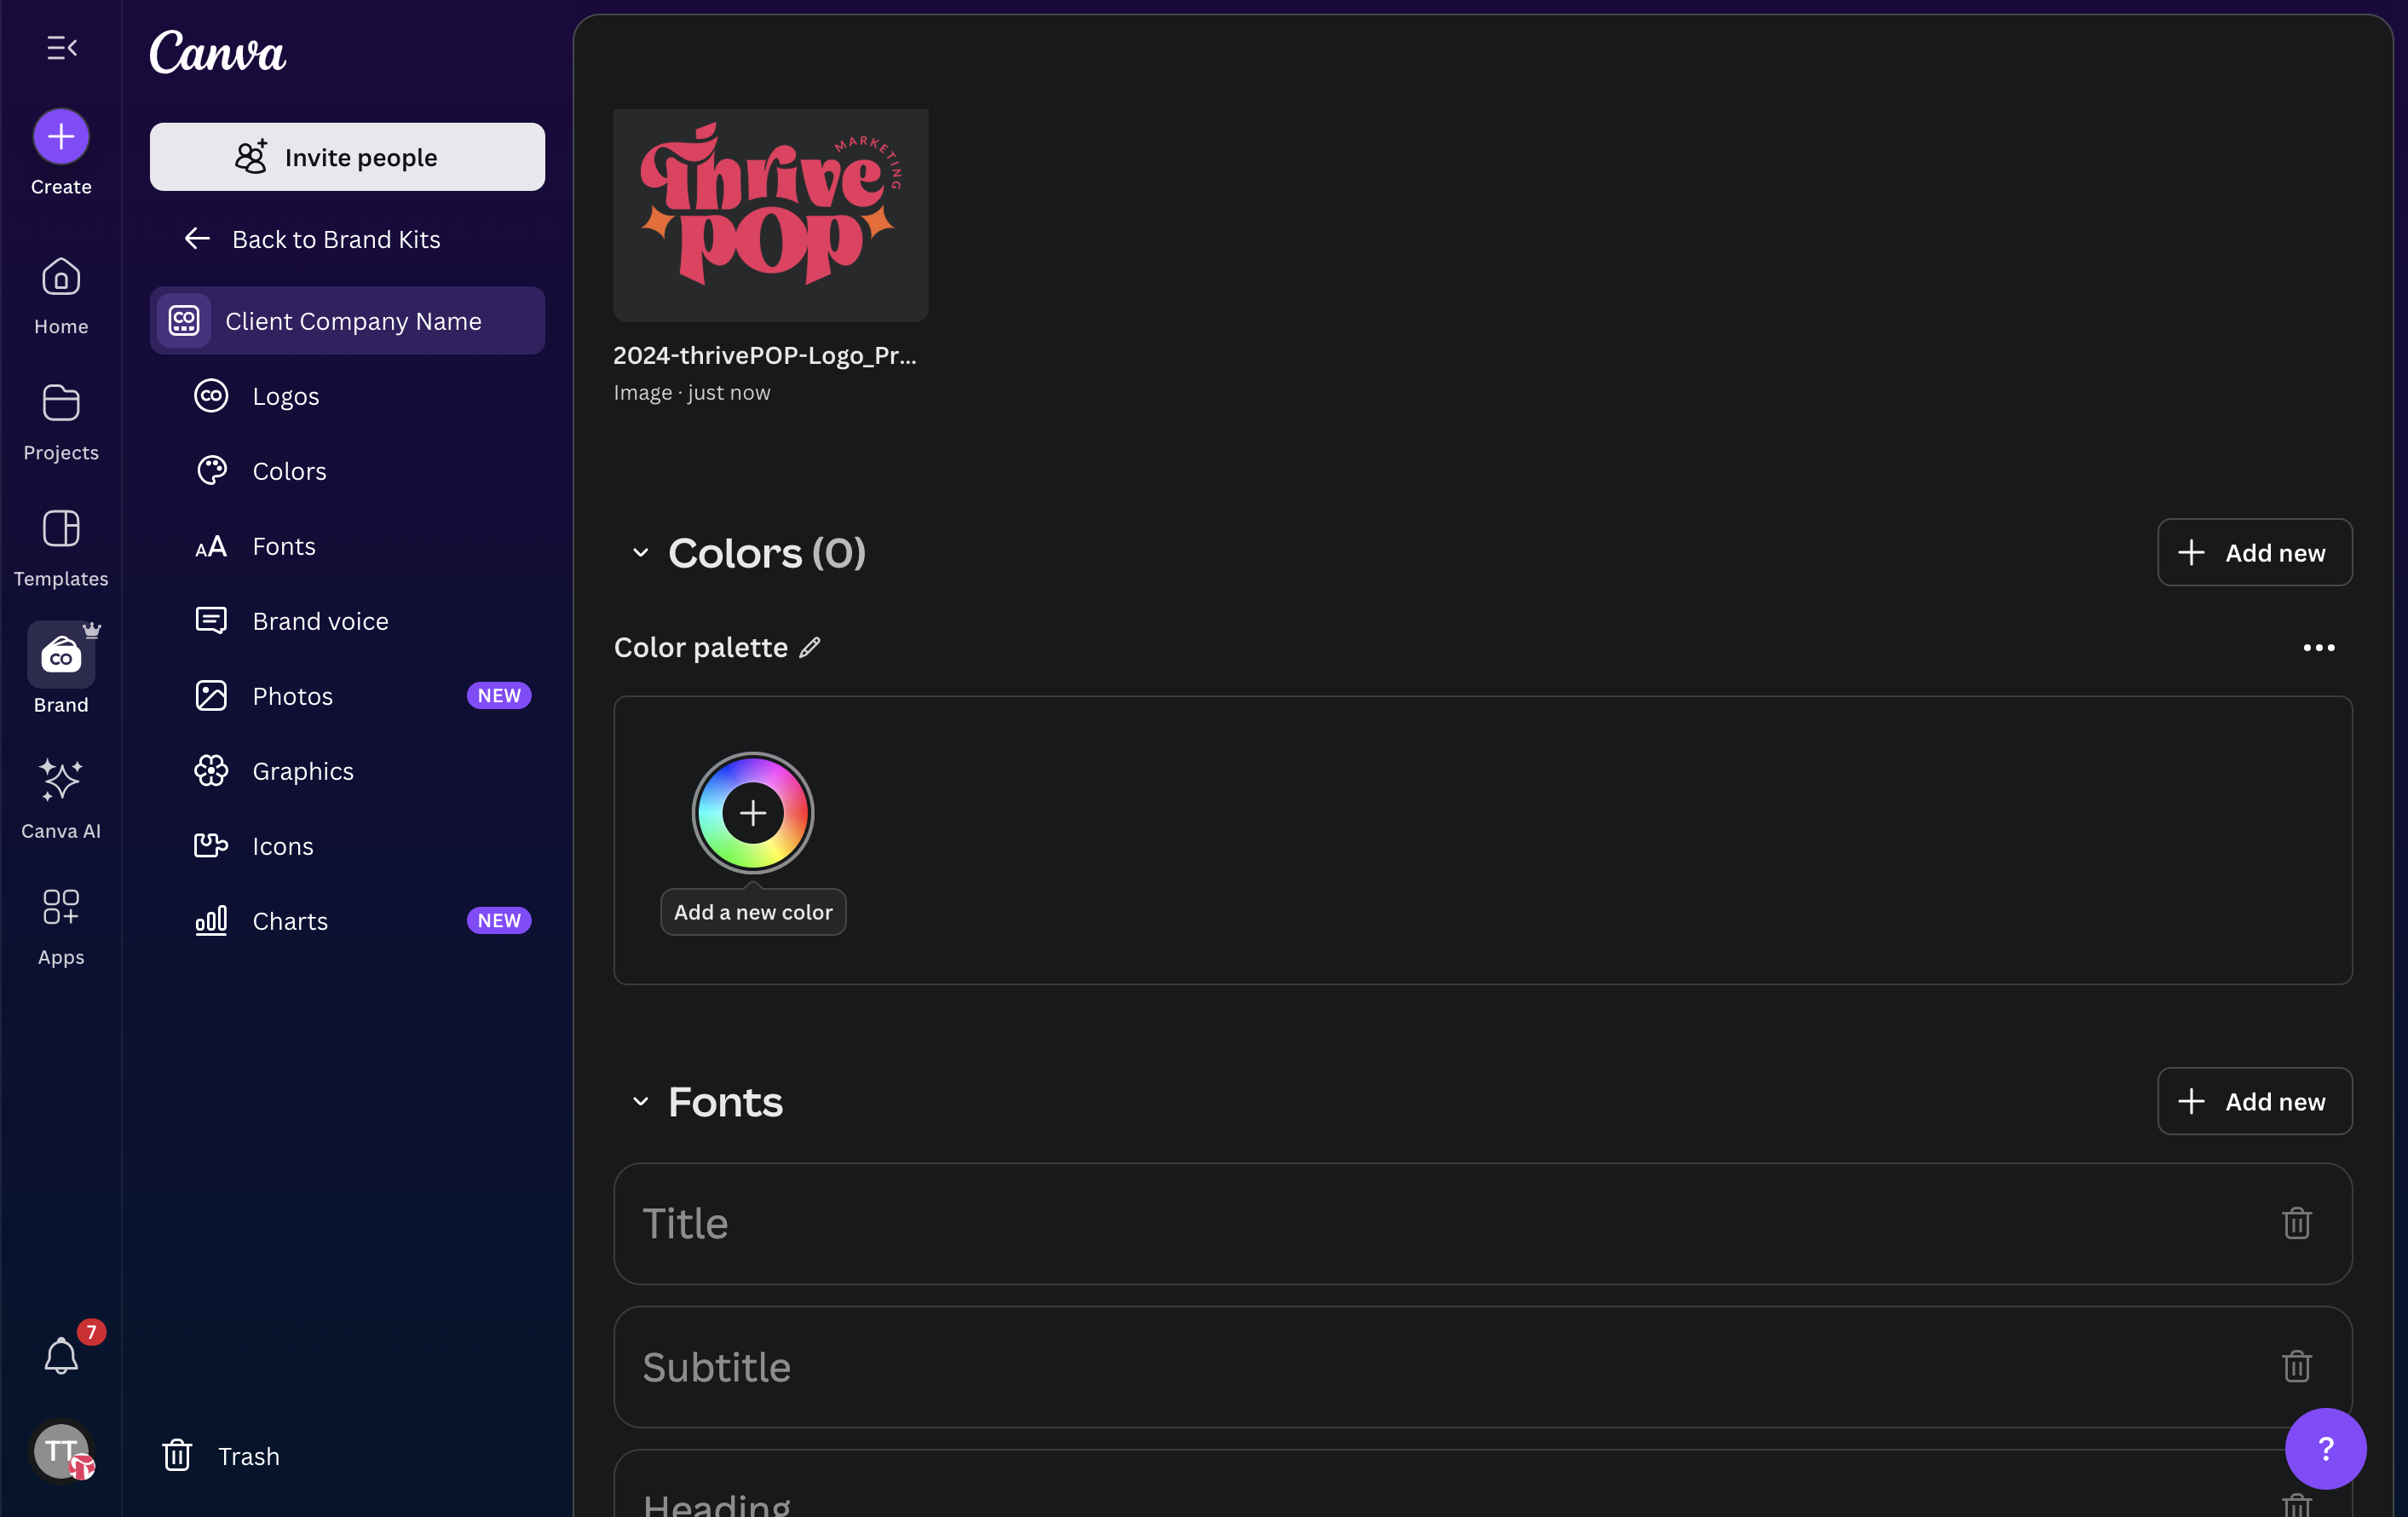The image size is (2408, 1517).
Task: Open notifications bell with 7 badge
Action: pyautogui.click(x=61, y=1355)
